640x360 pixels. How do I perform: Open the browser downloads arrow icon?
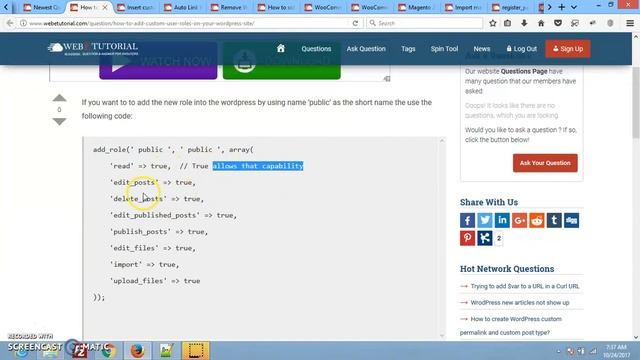524,23
